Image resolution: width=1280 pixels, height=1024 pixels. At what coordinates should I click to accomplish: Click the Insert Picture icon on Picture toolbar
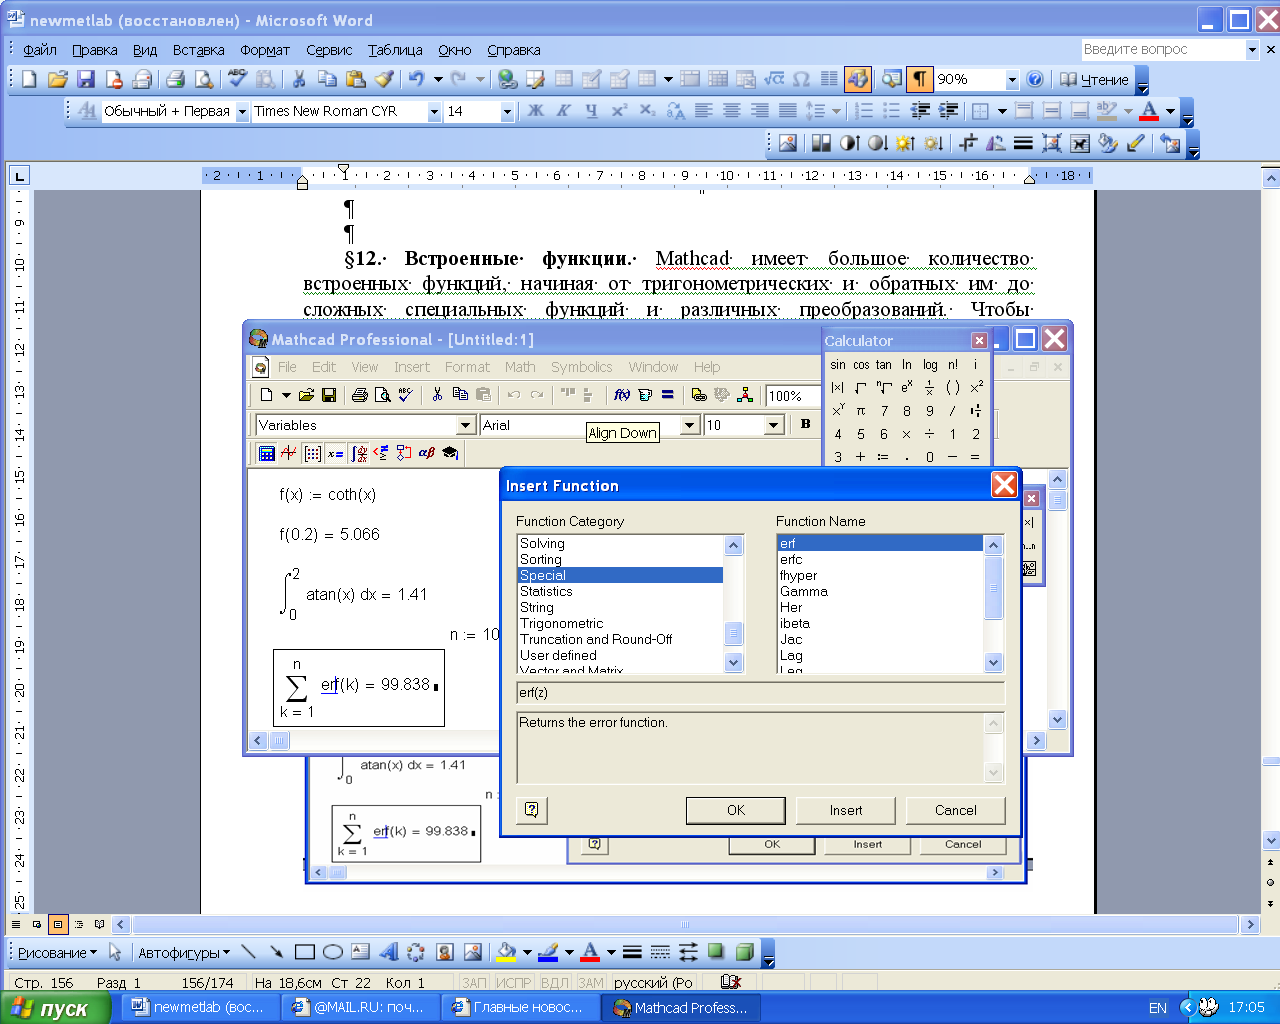pos(788,143)
